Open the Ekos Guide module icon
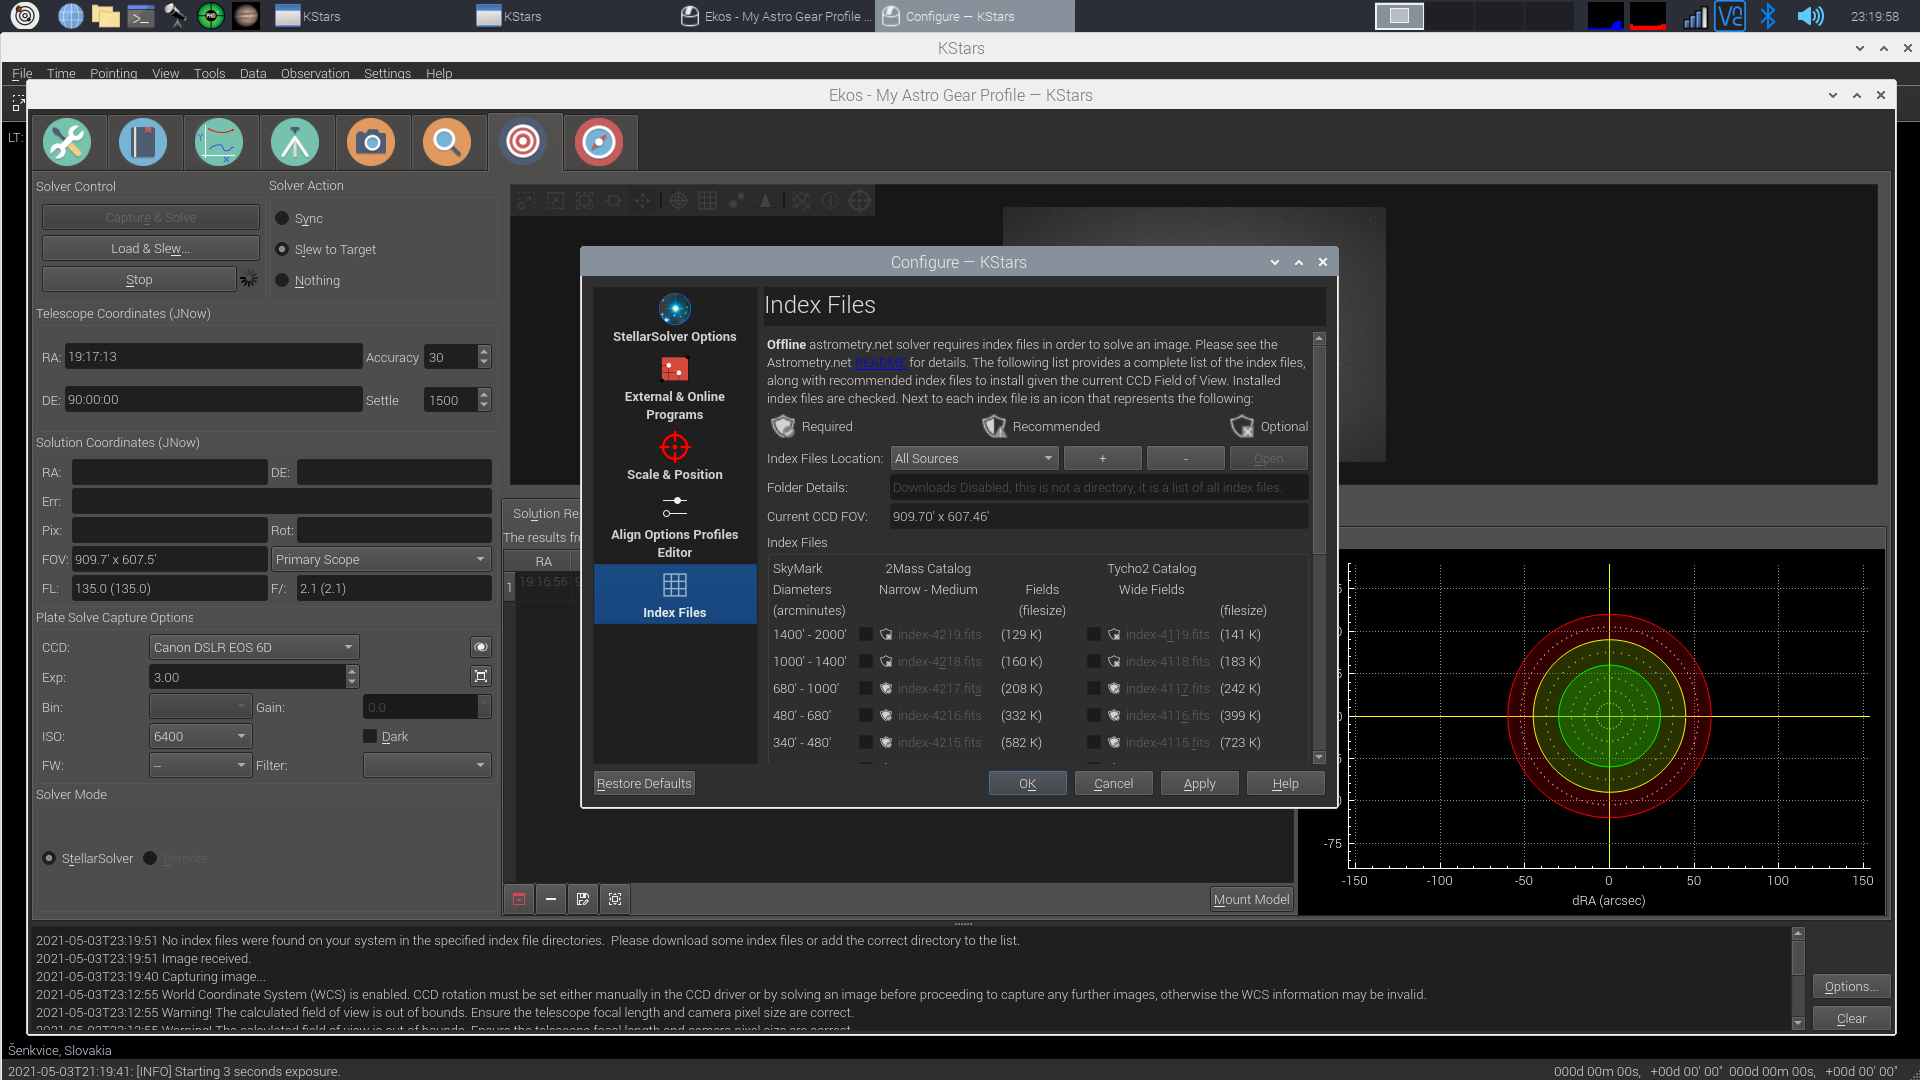The height and width of the screenshot is (1080, 1920). tap(599, 142)
